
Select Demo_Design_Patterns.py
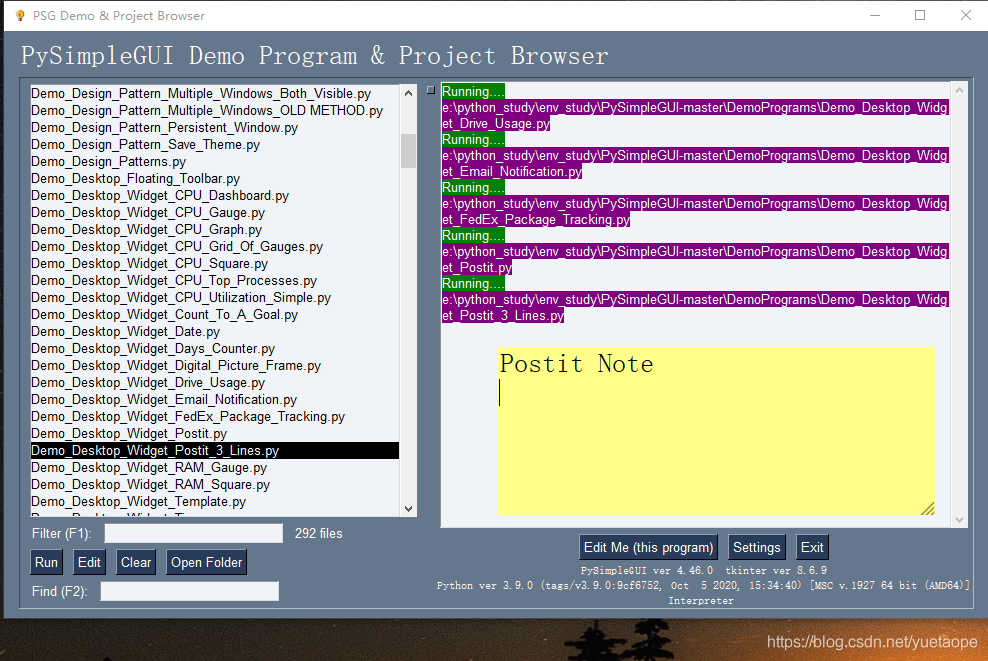(215, 161)
